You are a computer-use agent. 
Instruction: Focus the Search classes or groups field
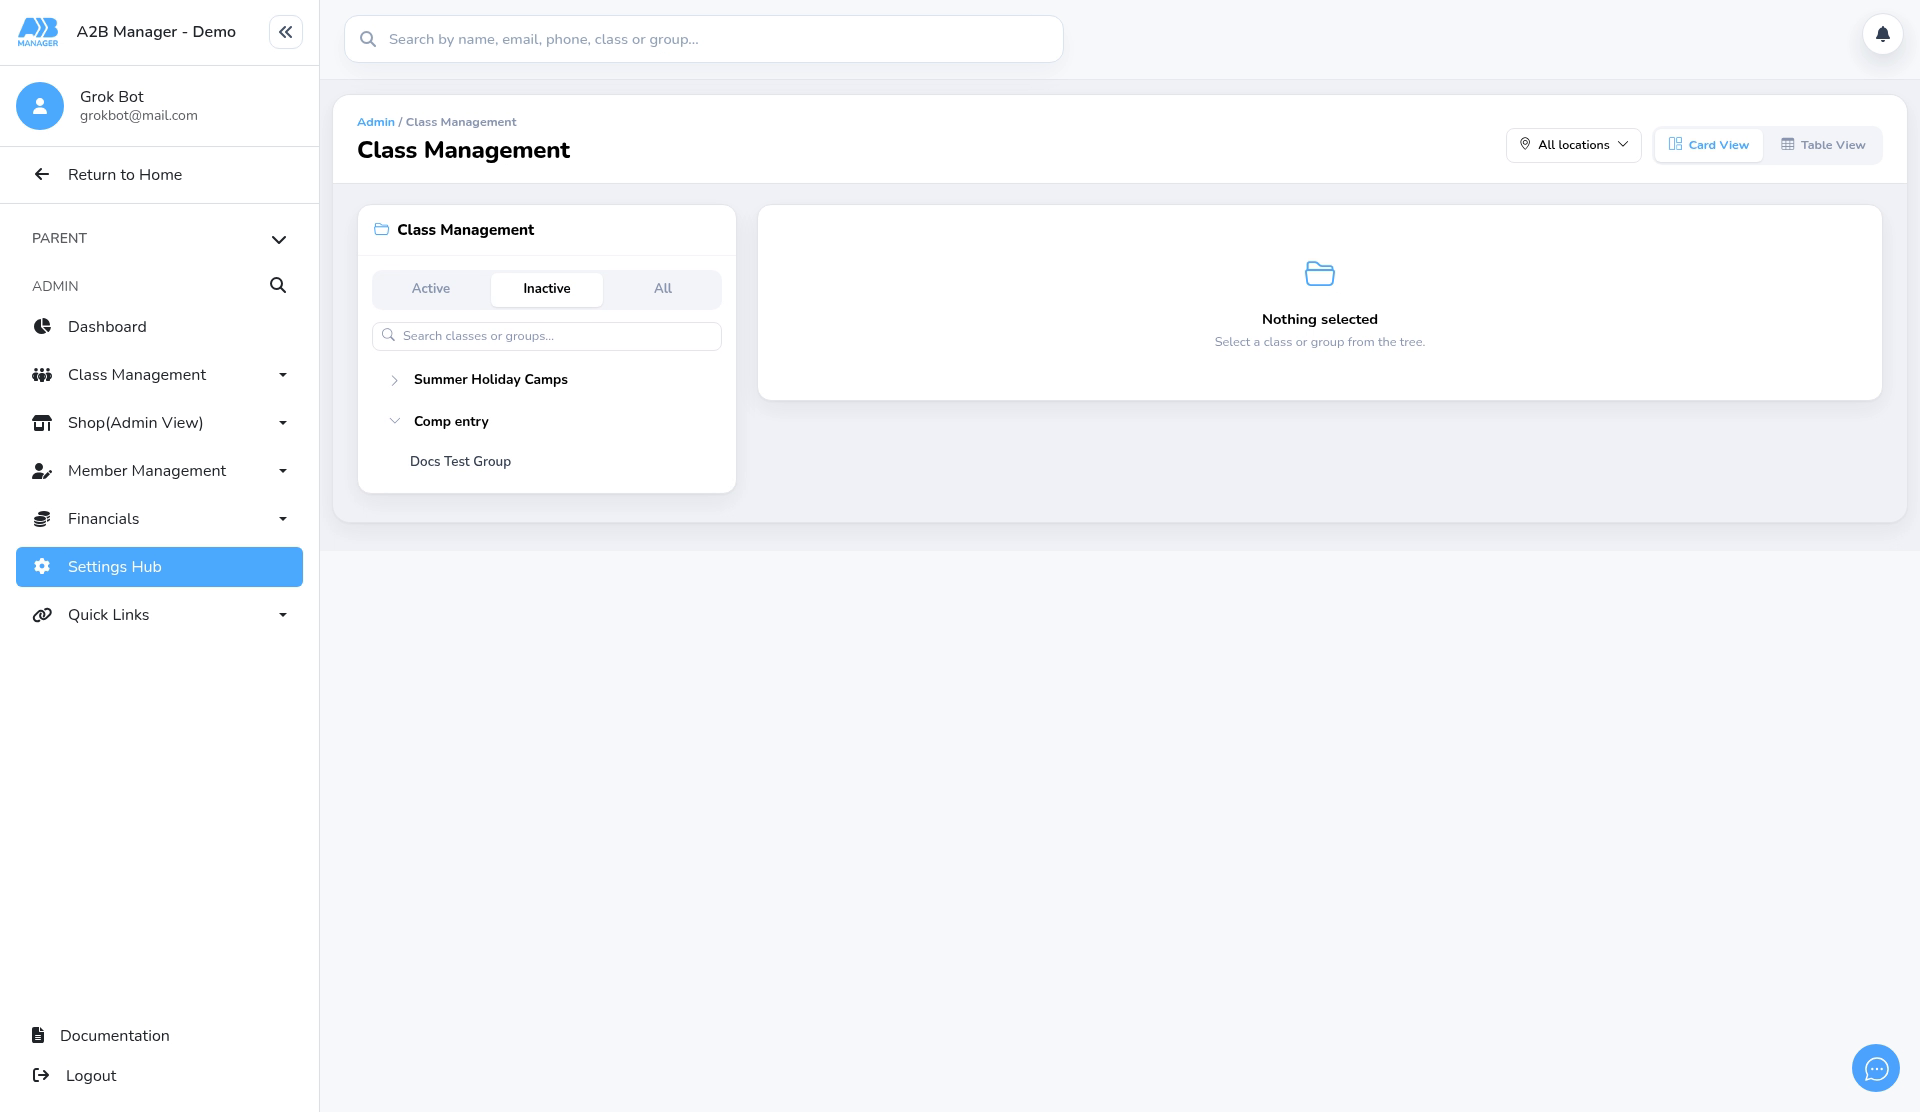547,336
